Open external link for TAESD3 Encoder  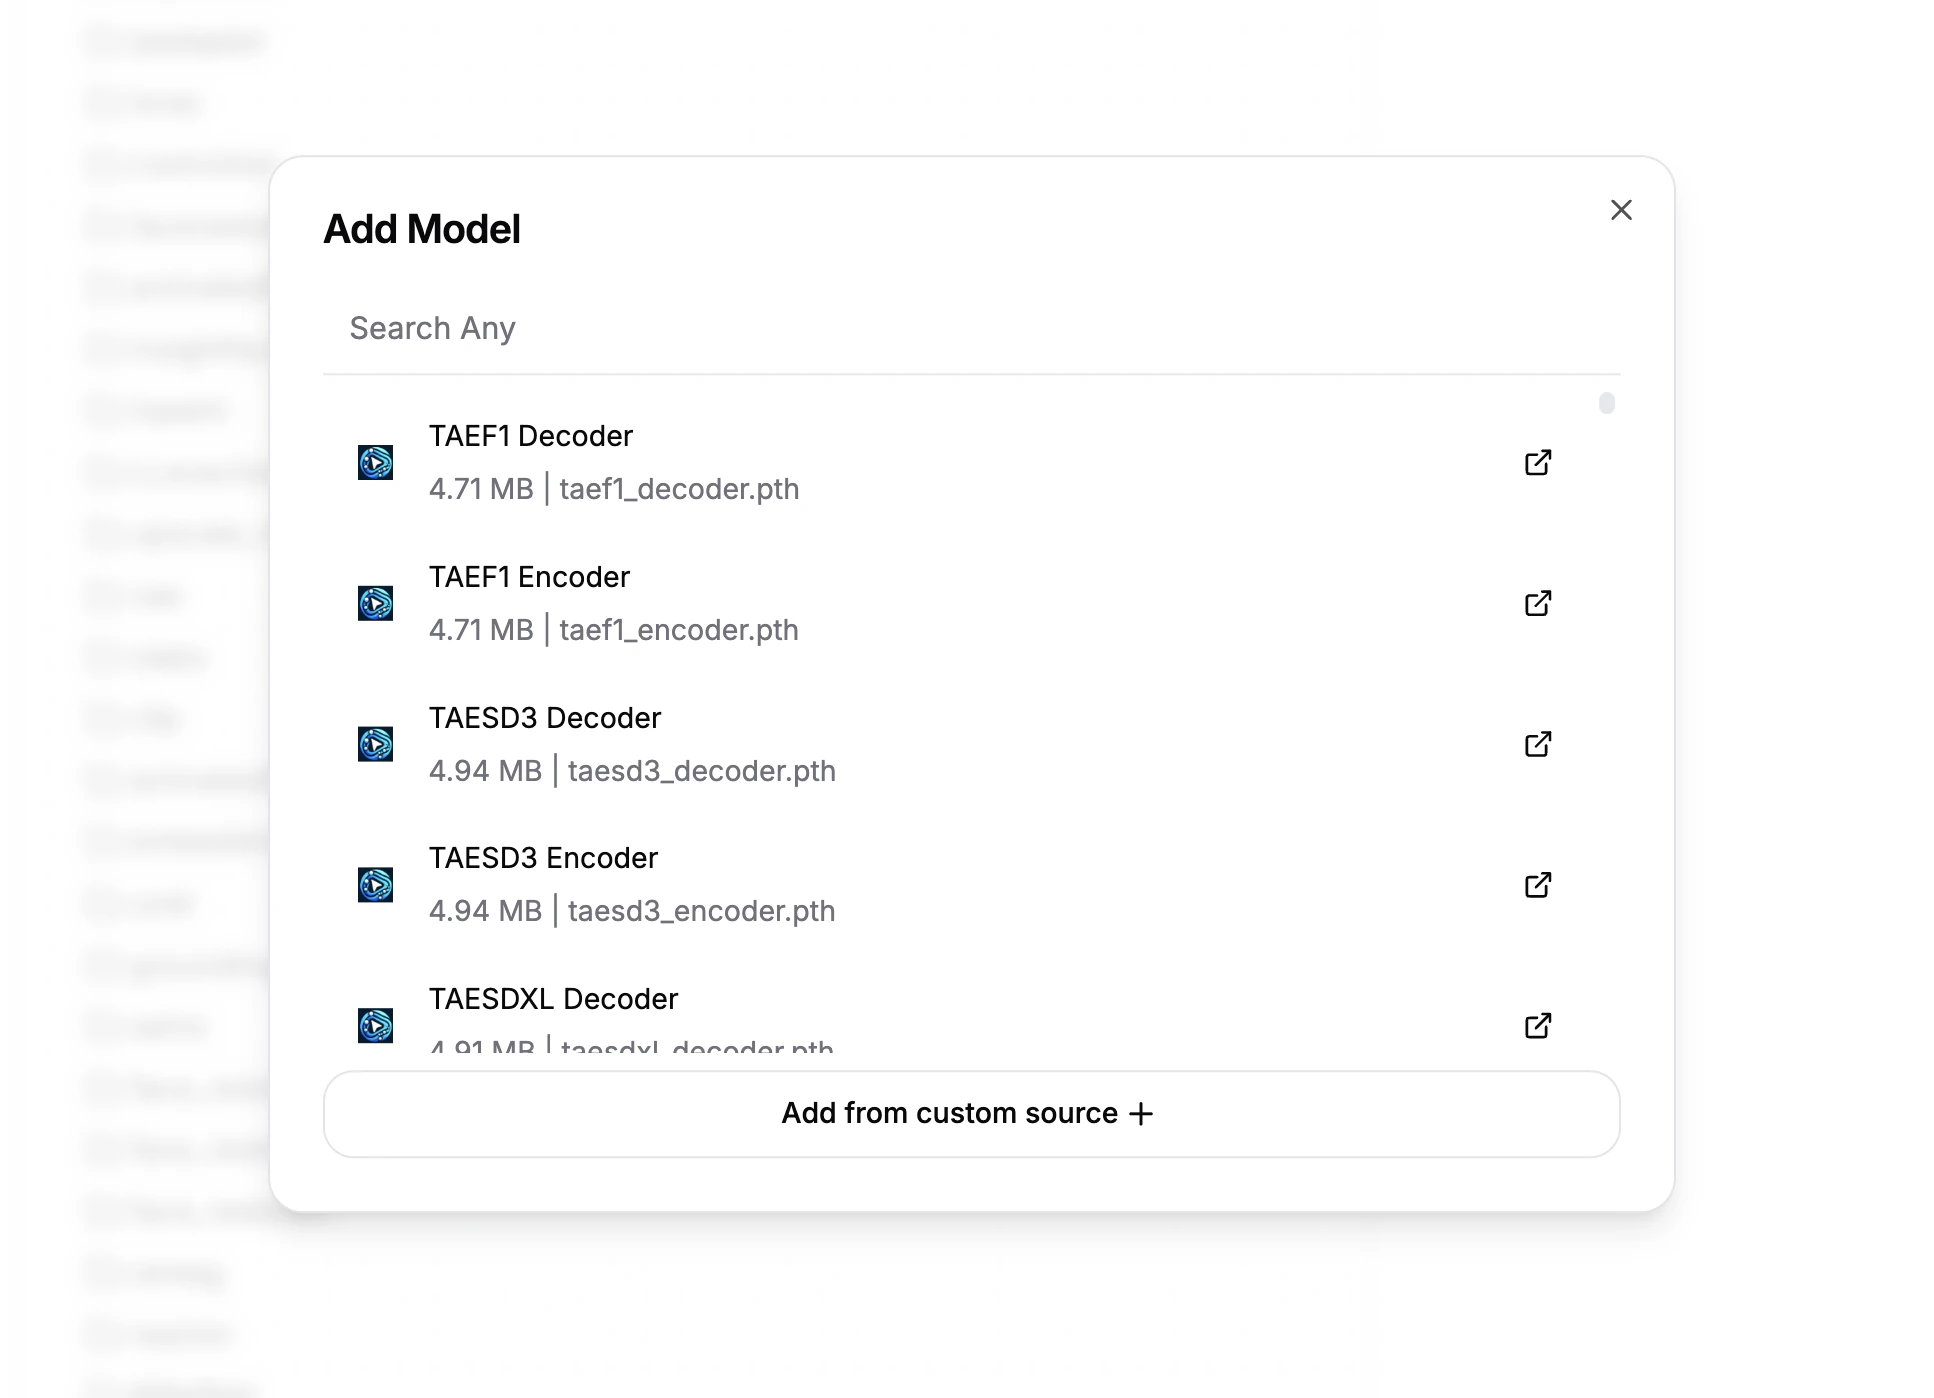(x=1538, y=885)
